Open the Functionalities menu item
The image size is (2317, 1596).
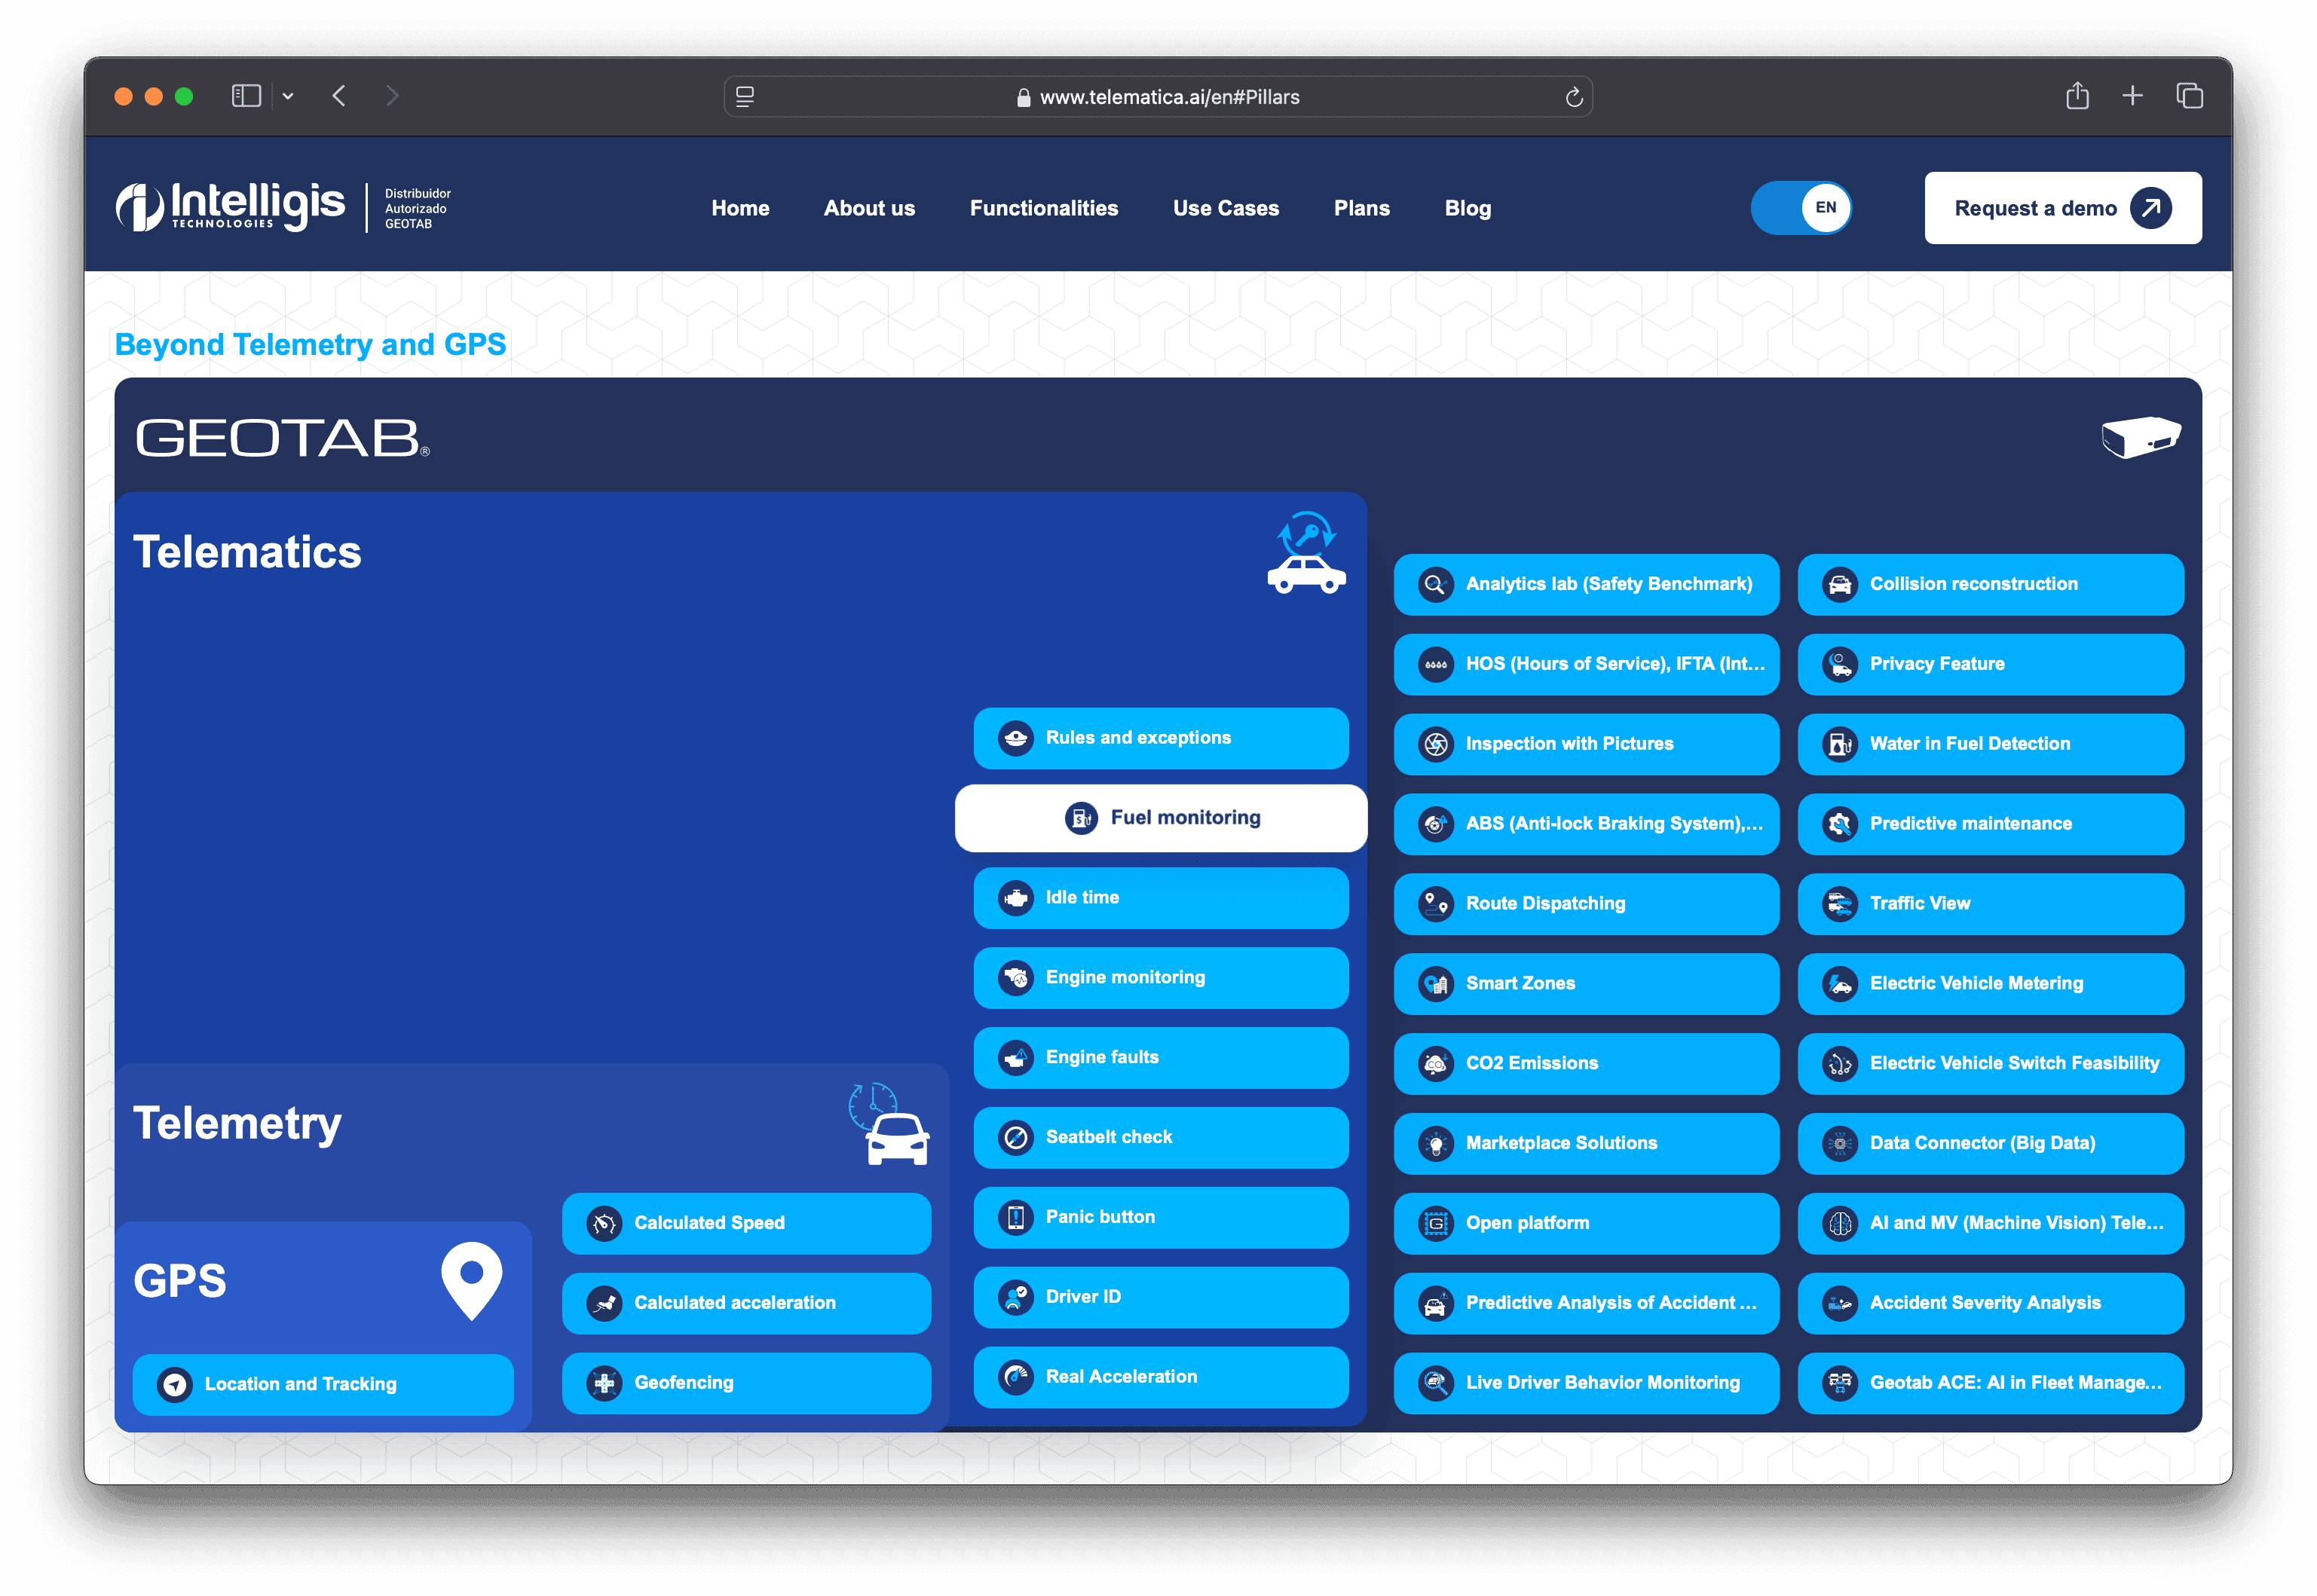1044,208
